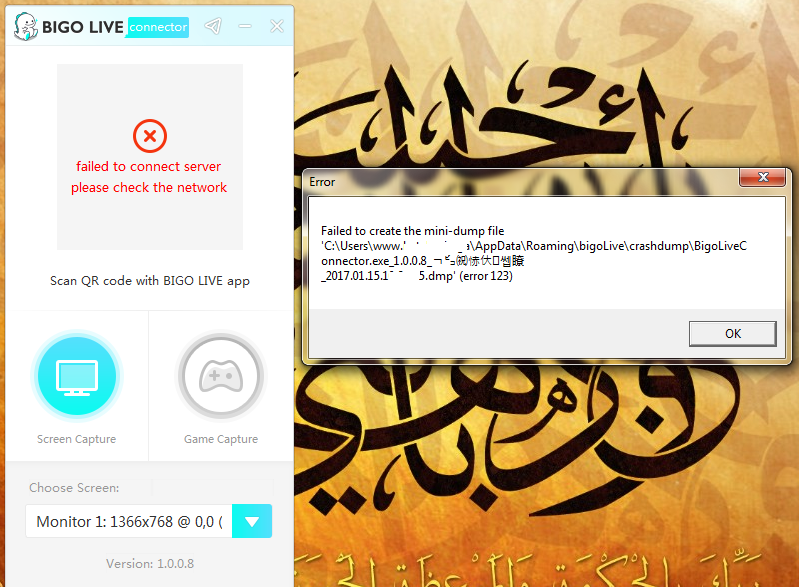
Task: Click OK in the Error dialog
Action: (x=733, y=334)
